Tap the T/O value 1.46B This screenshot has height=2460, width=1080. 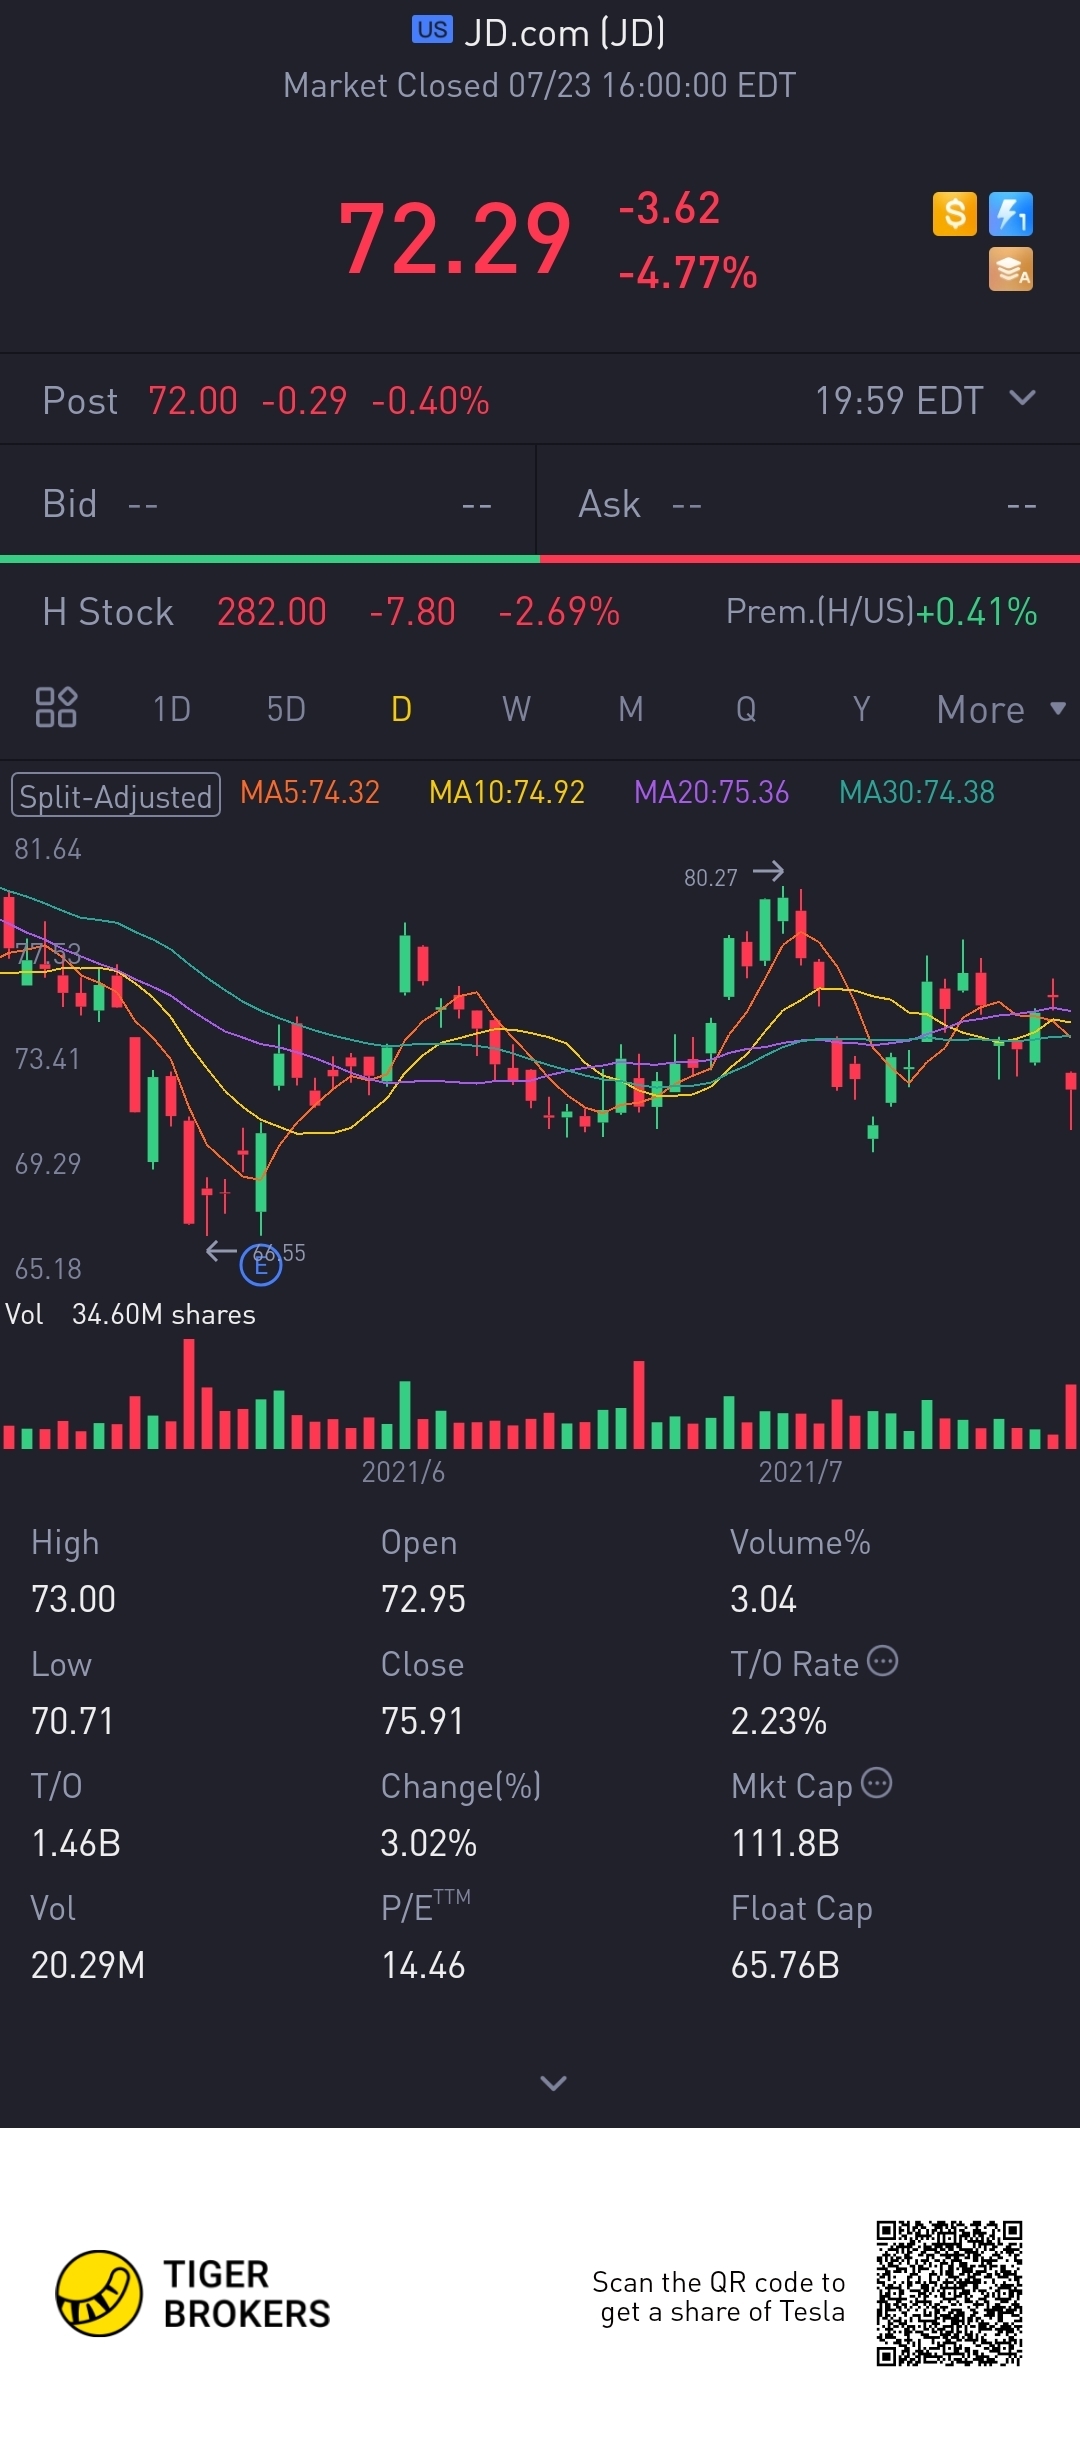tap(76, 1843)
